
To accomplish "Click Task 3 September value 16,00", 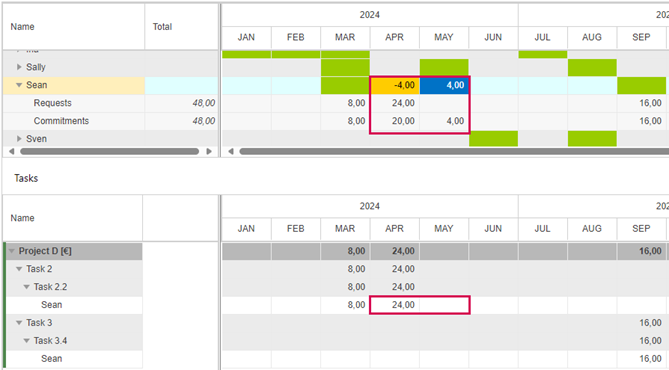I will coord(650,323).
